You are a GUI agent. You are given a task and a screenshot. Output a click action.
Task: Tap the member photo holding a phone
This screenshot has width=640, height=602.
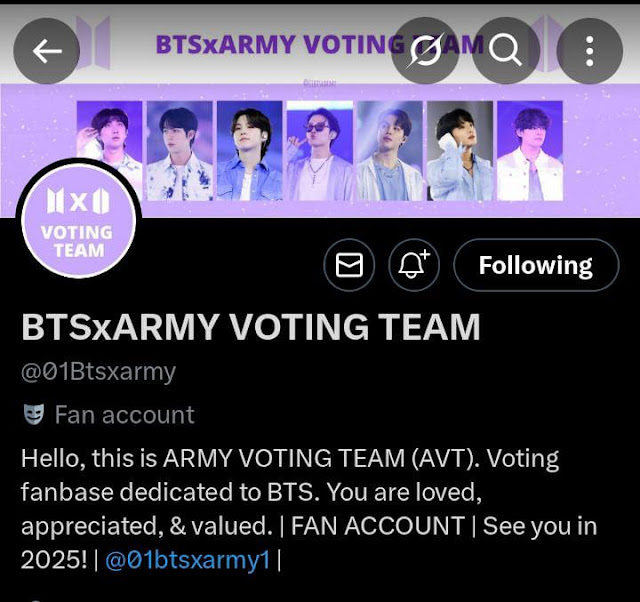tap(460, 151)
